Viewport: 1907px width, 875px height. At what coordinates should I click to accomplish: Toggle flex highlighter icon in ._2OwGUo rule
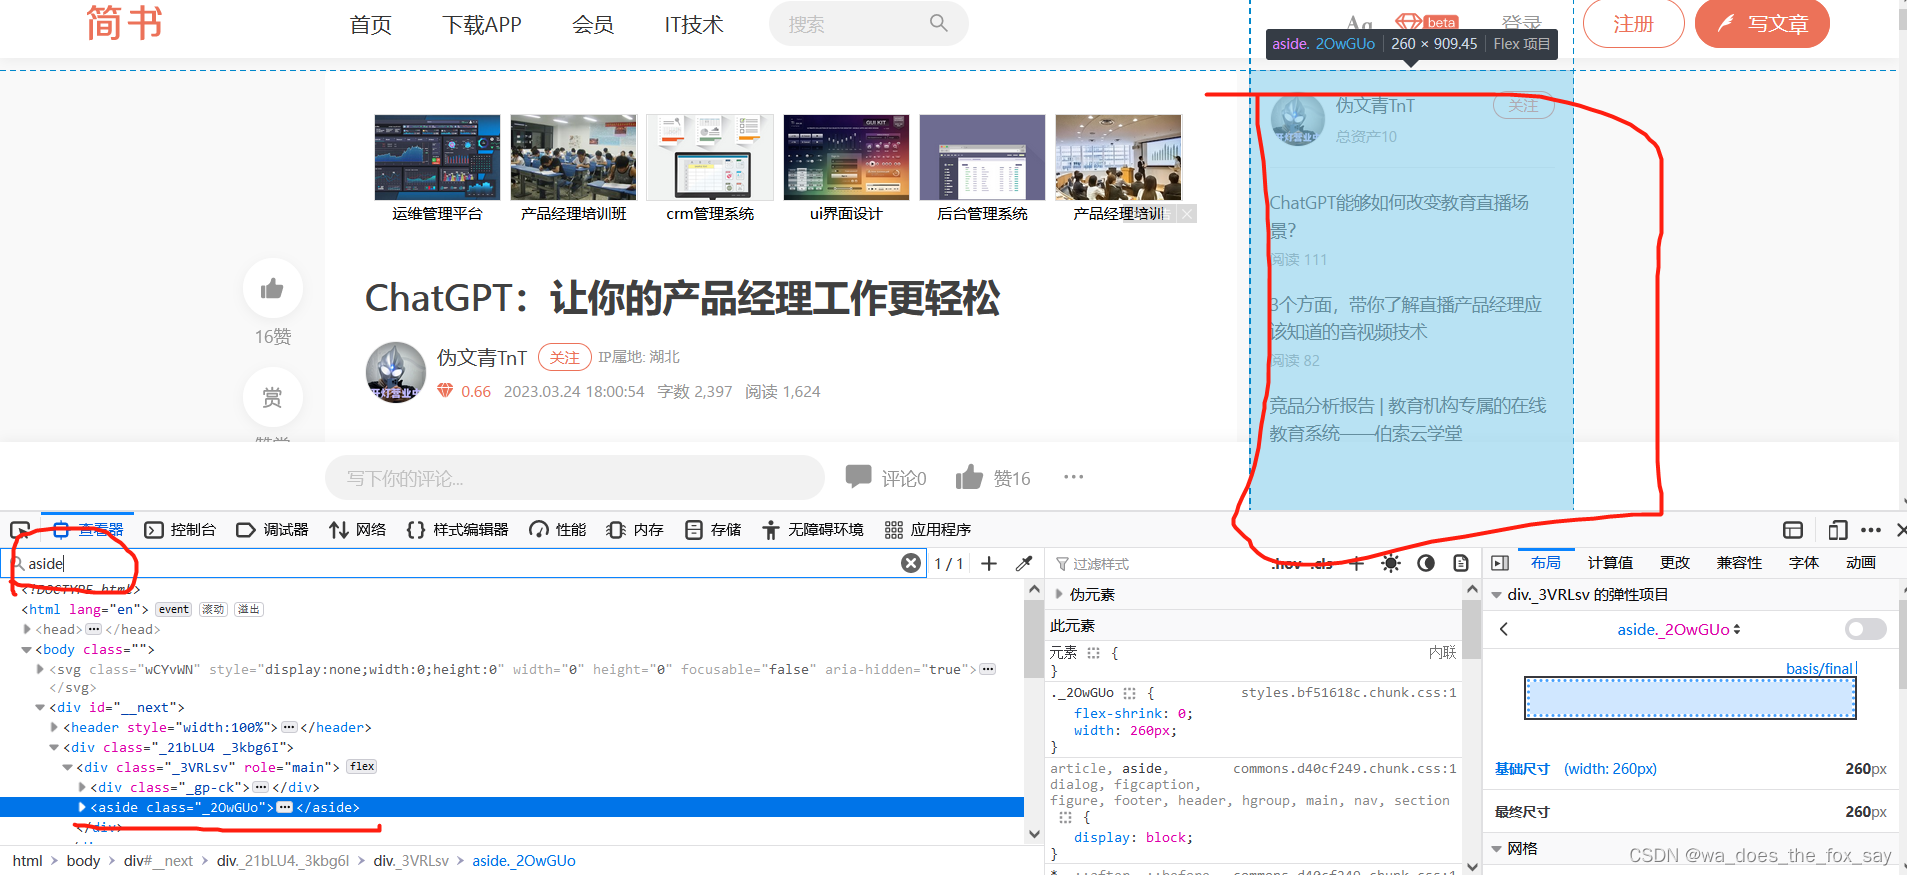coord(1129,693)
